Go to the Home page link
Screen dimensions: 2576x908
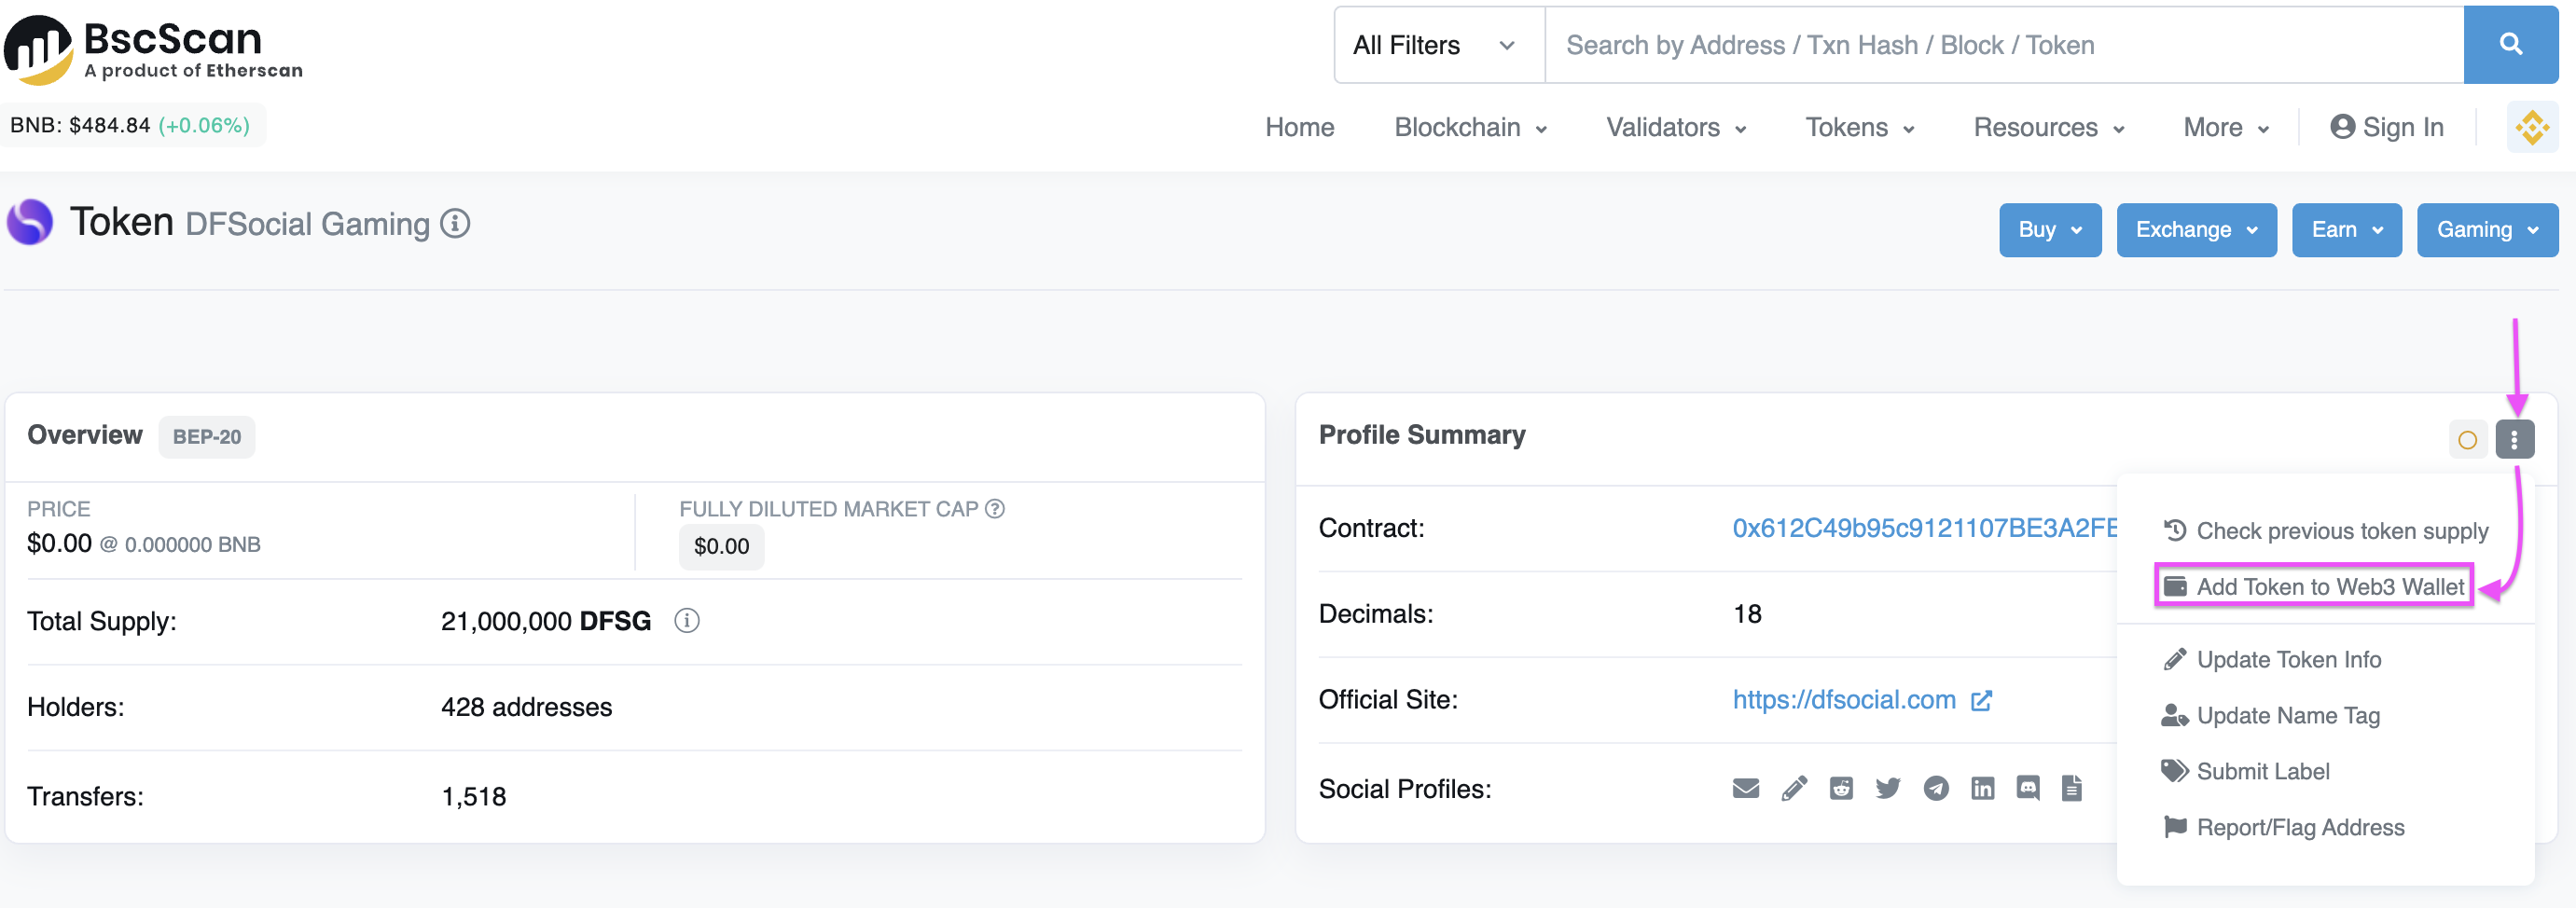(1299, 128)
